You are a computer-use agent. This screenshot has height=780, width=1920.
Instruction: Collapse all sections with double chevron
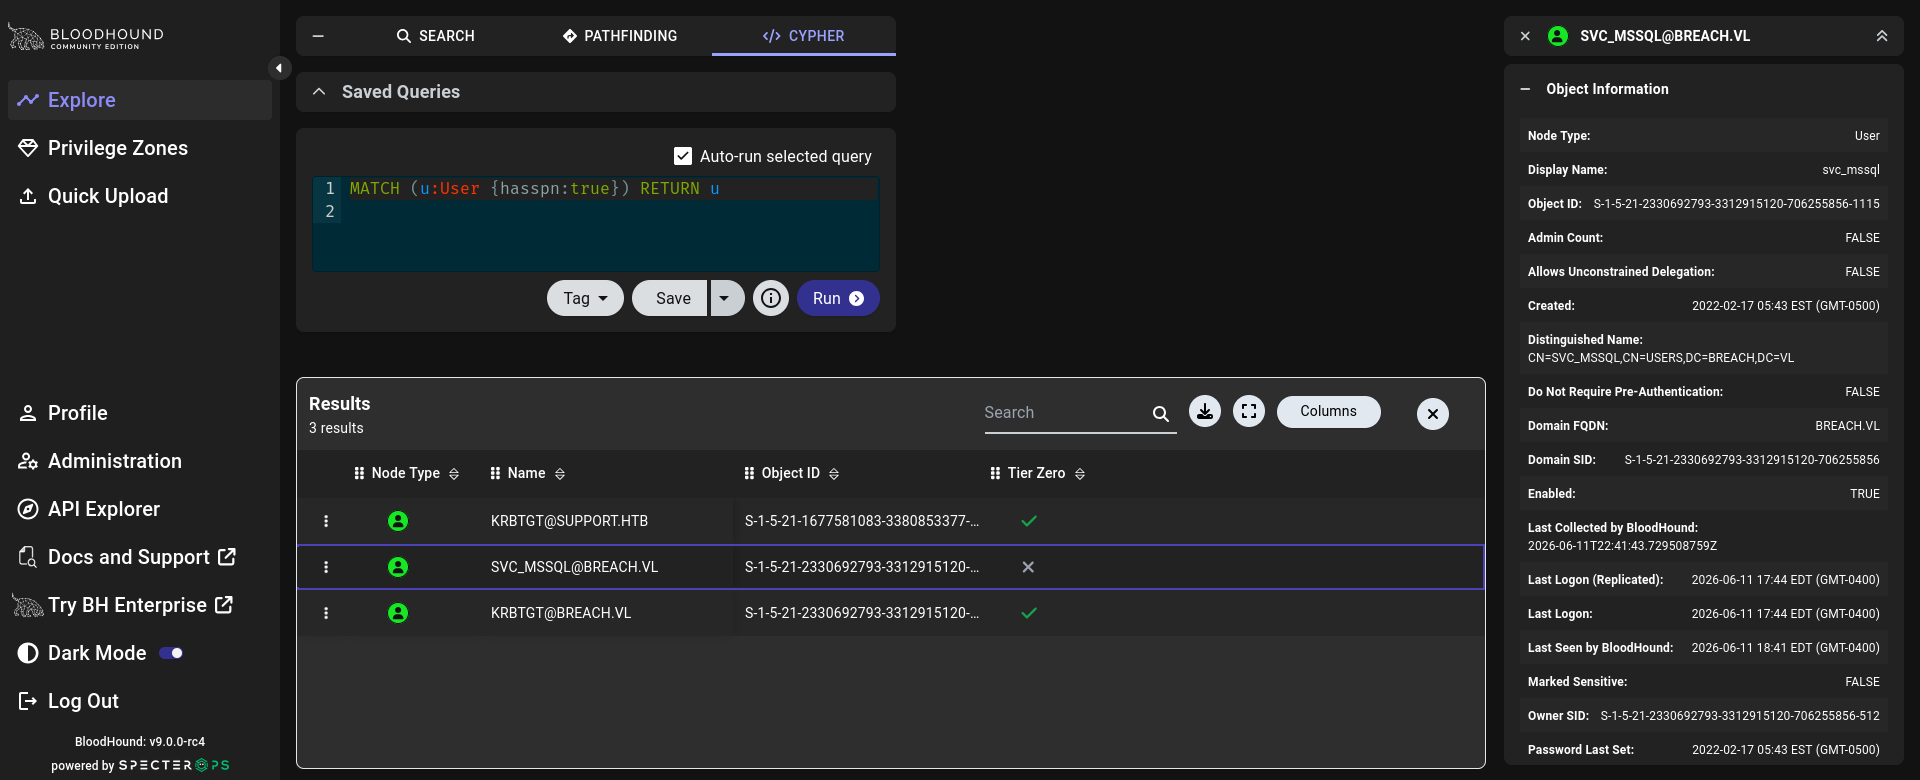click(1882, 36)
